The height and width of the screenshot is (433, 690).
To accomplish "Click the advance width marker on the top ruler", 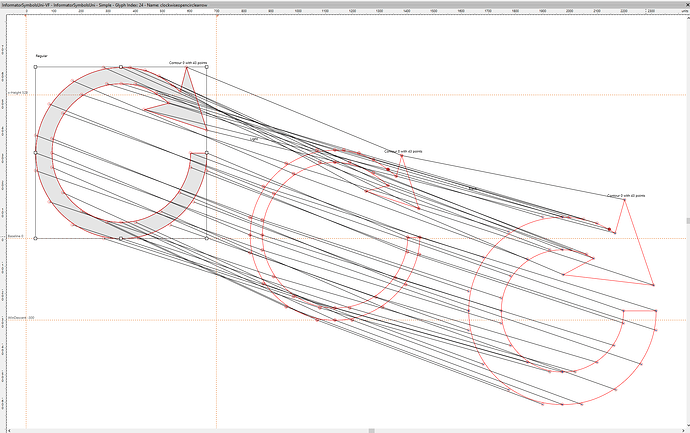I will coord(217,16).
